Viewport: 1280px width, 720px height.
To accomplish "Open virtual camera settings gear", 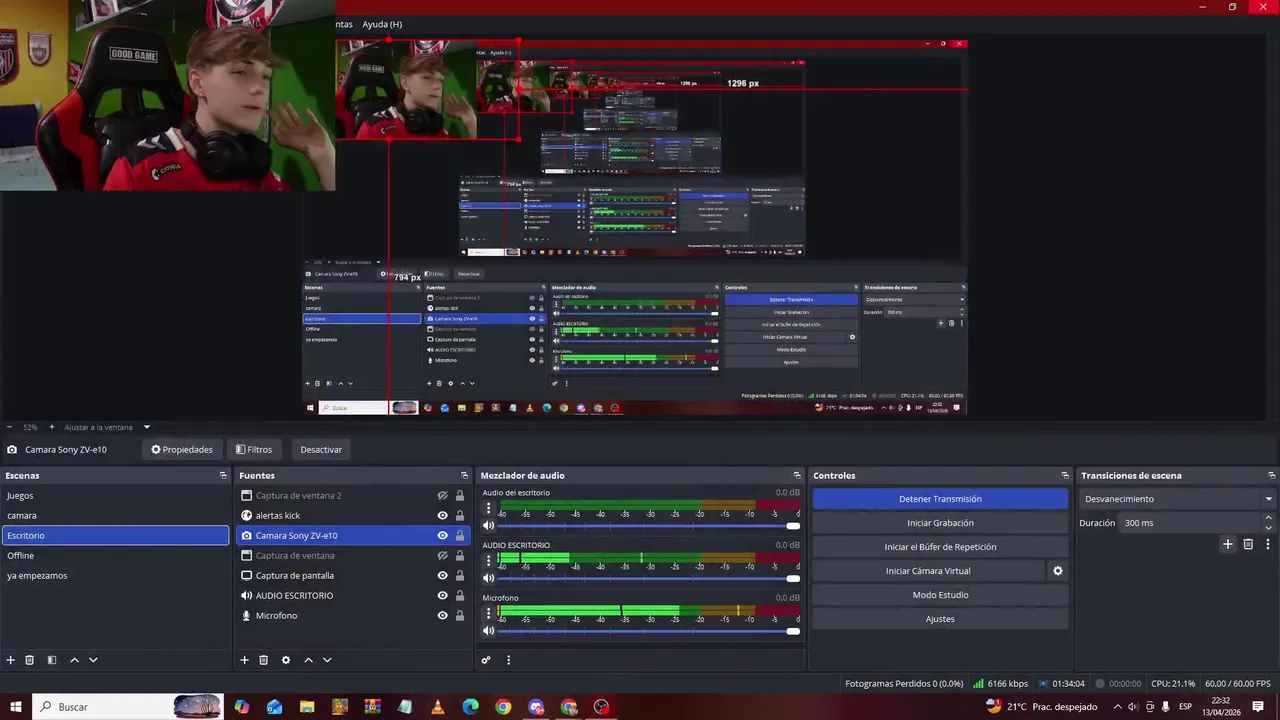I will (1058, 571).
